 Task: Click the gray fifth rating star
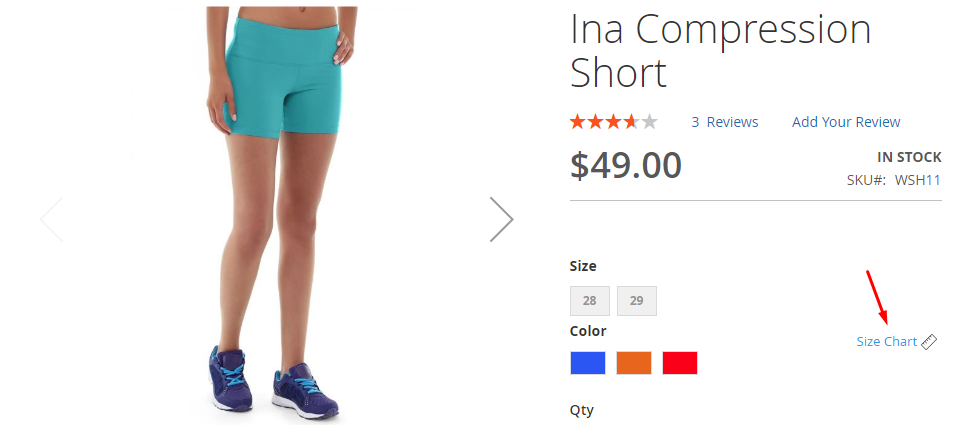[650, 122]
